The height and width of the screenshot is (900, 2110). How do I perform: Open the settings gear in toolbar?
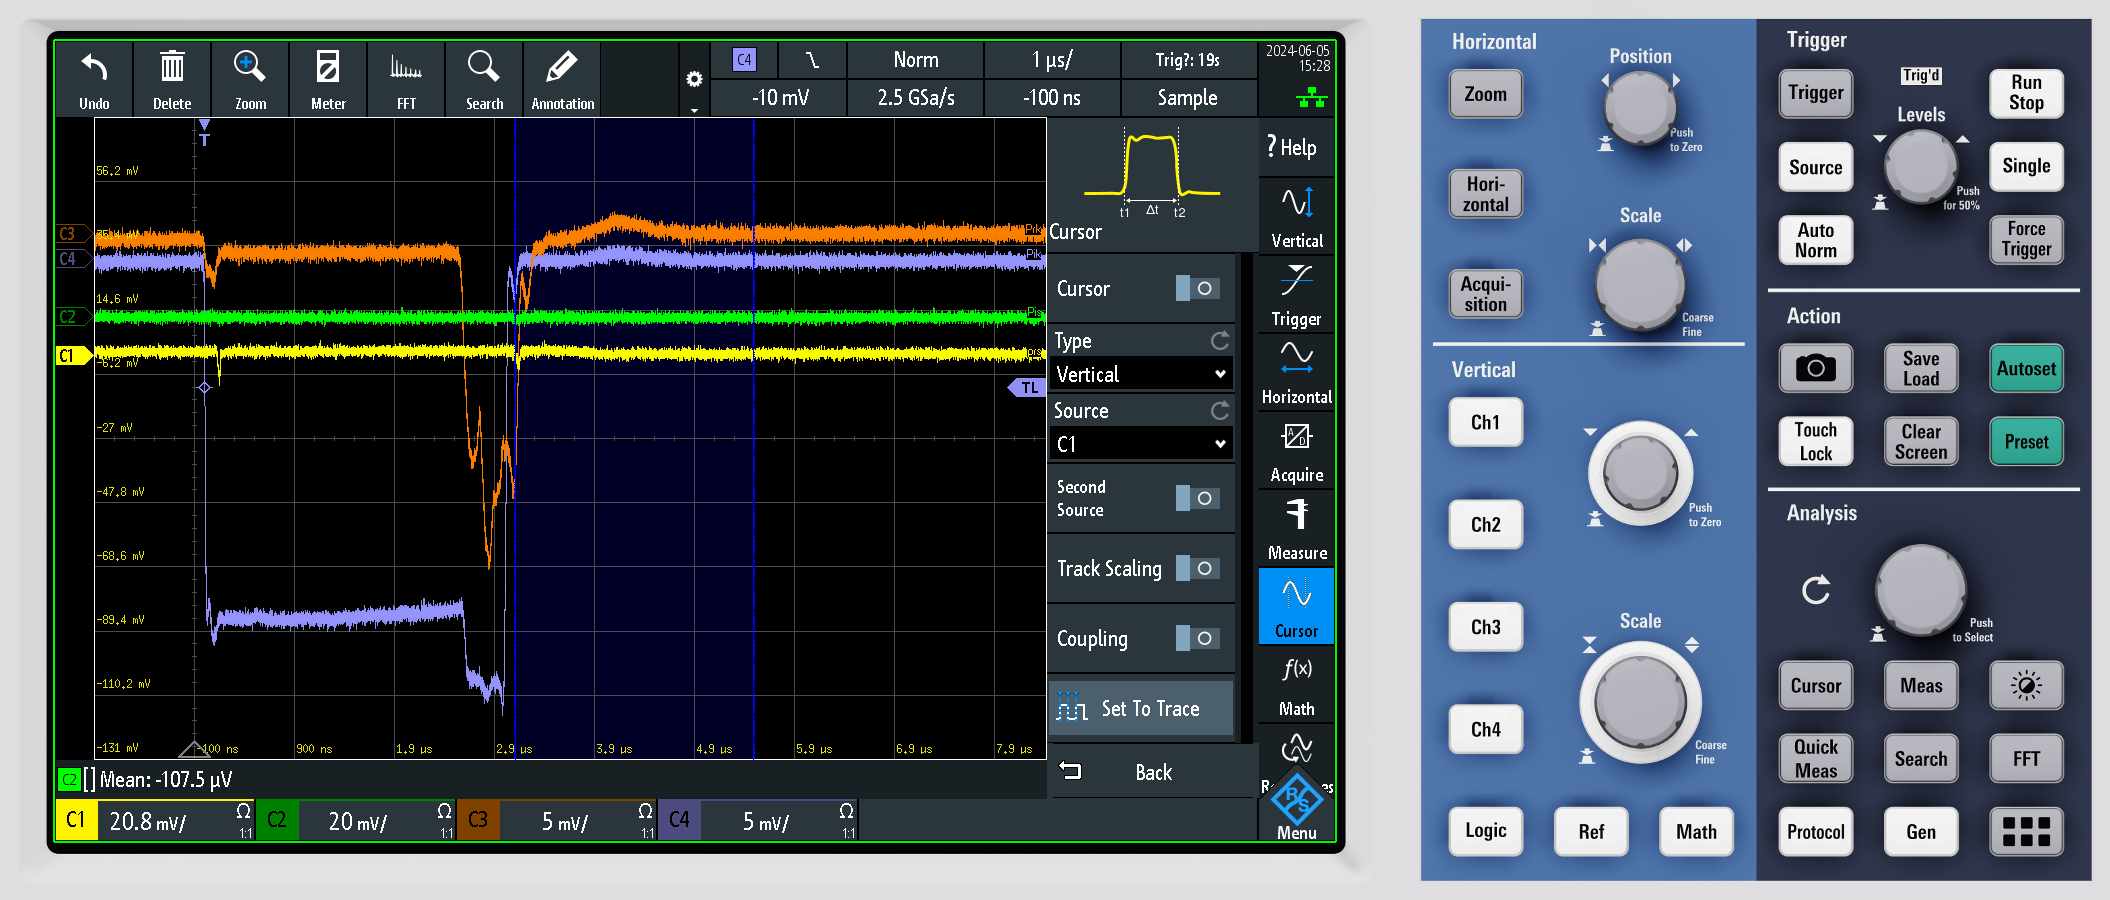[694, 79]
